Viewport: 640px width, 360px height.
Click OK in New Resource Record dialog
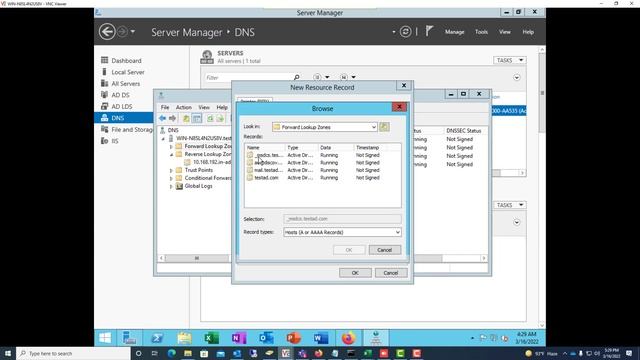click(355, 273)
